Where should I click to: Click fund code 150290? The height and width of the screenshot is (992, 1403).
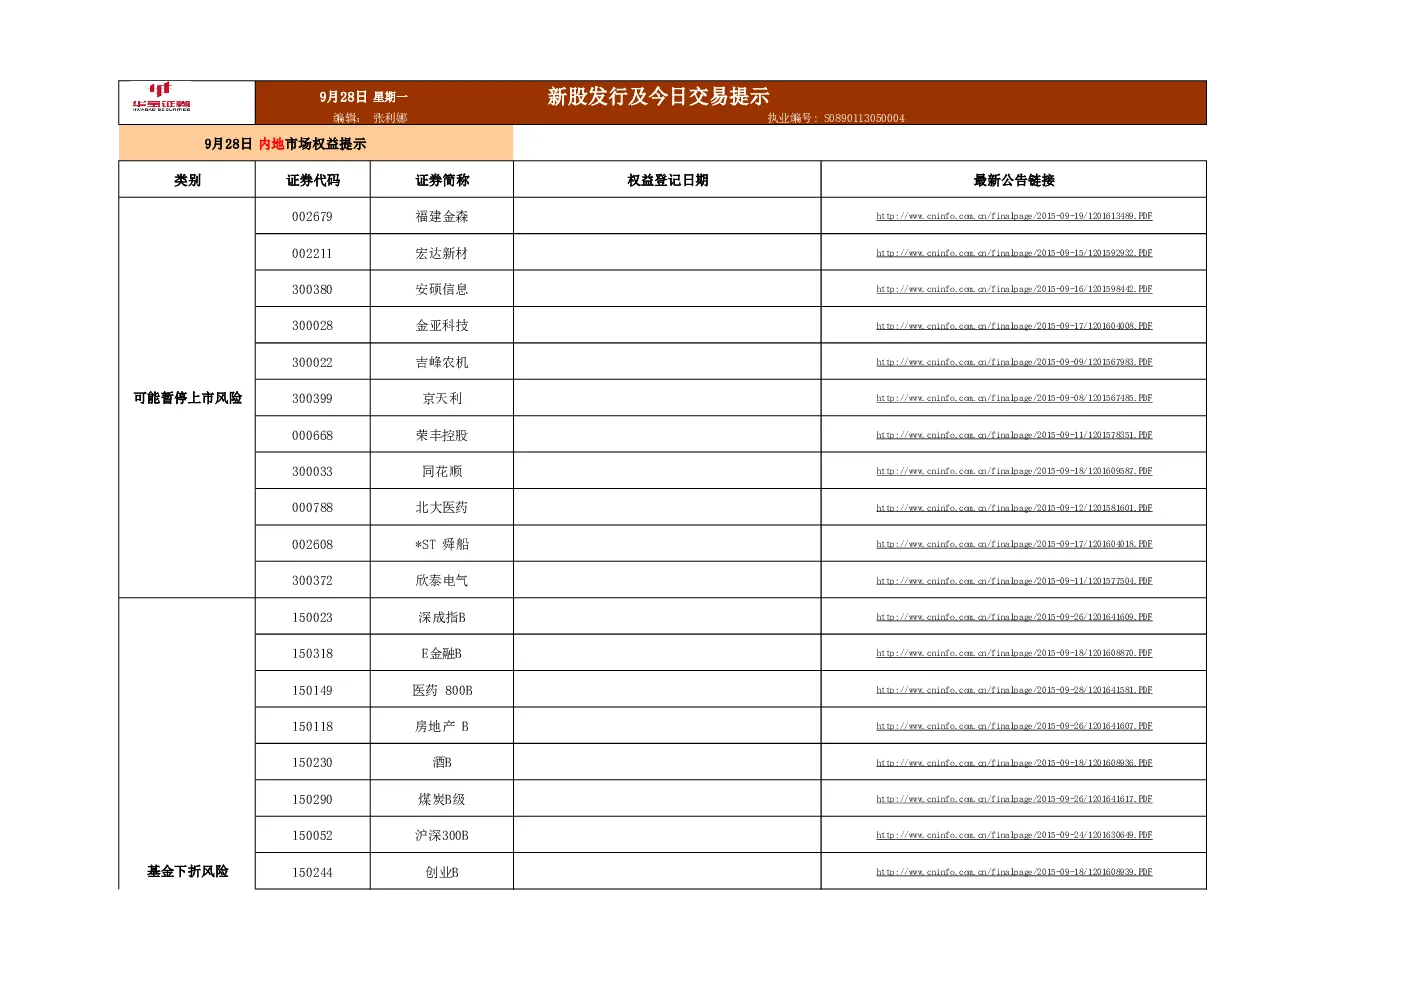click(312, 799)
